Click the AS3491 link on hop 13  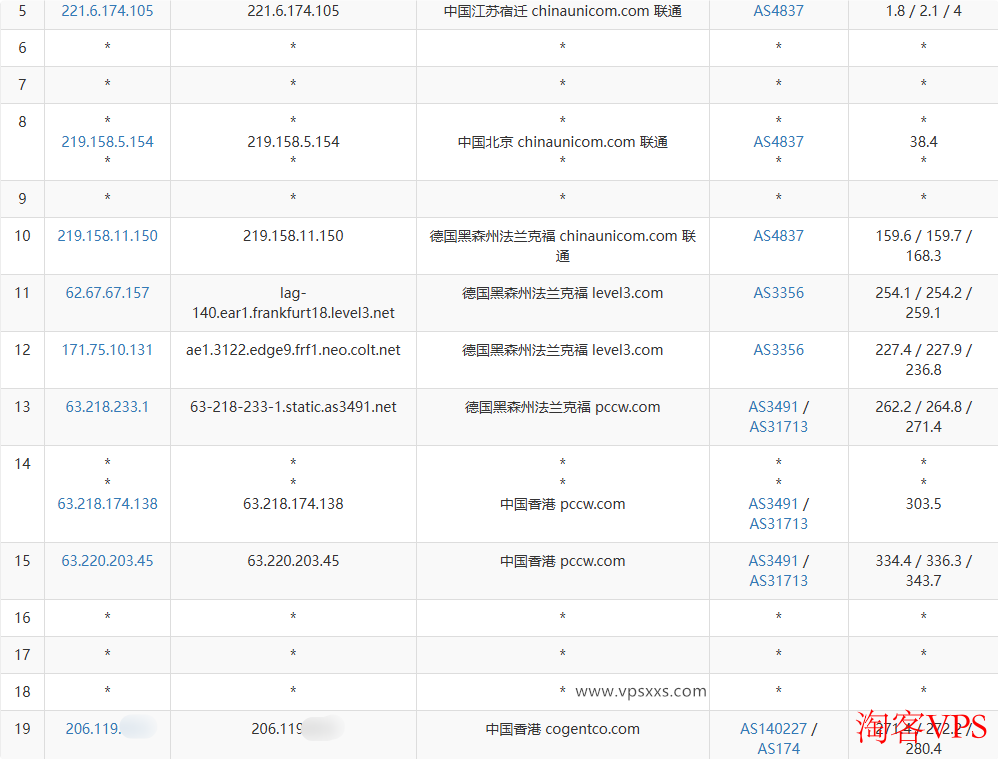771,406
